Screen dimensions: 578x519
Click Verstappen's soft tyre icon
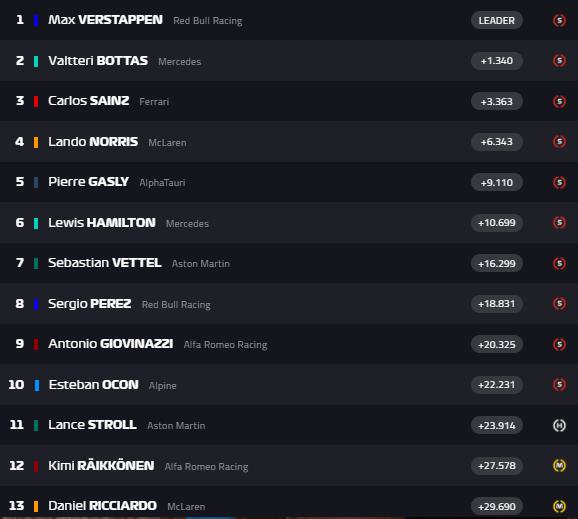[559, 20]
